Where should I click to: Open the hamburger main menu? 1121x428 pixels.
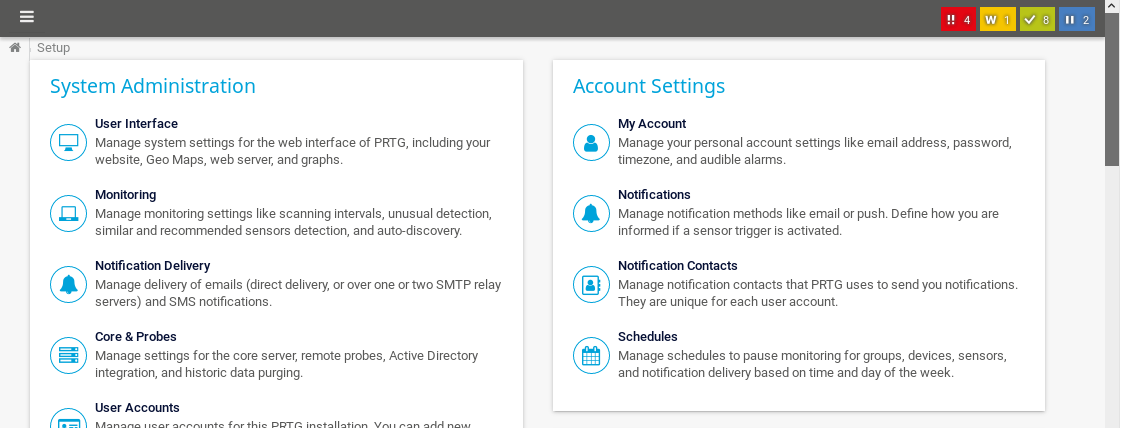tap(27, 17)
